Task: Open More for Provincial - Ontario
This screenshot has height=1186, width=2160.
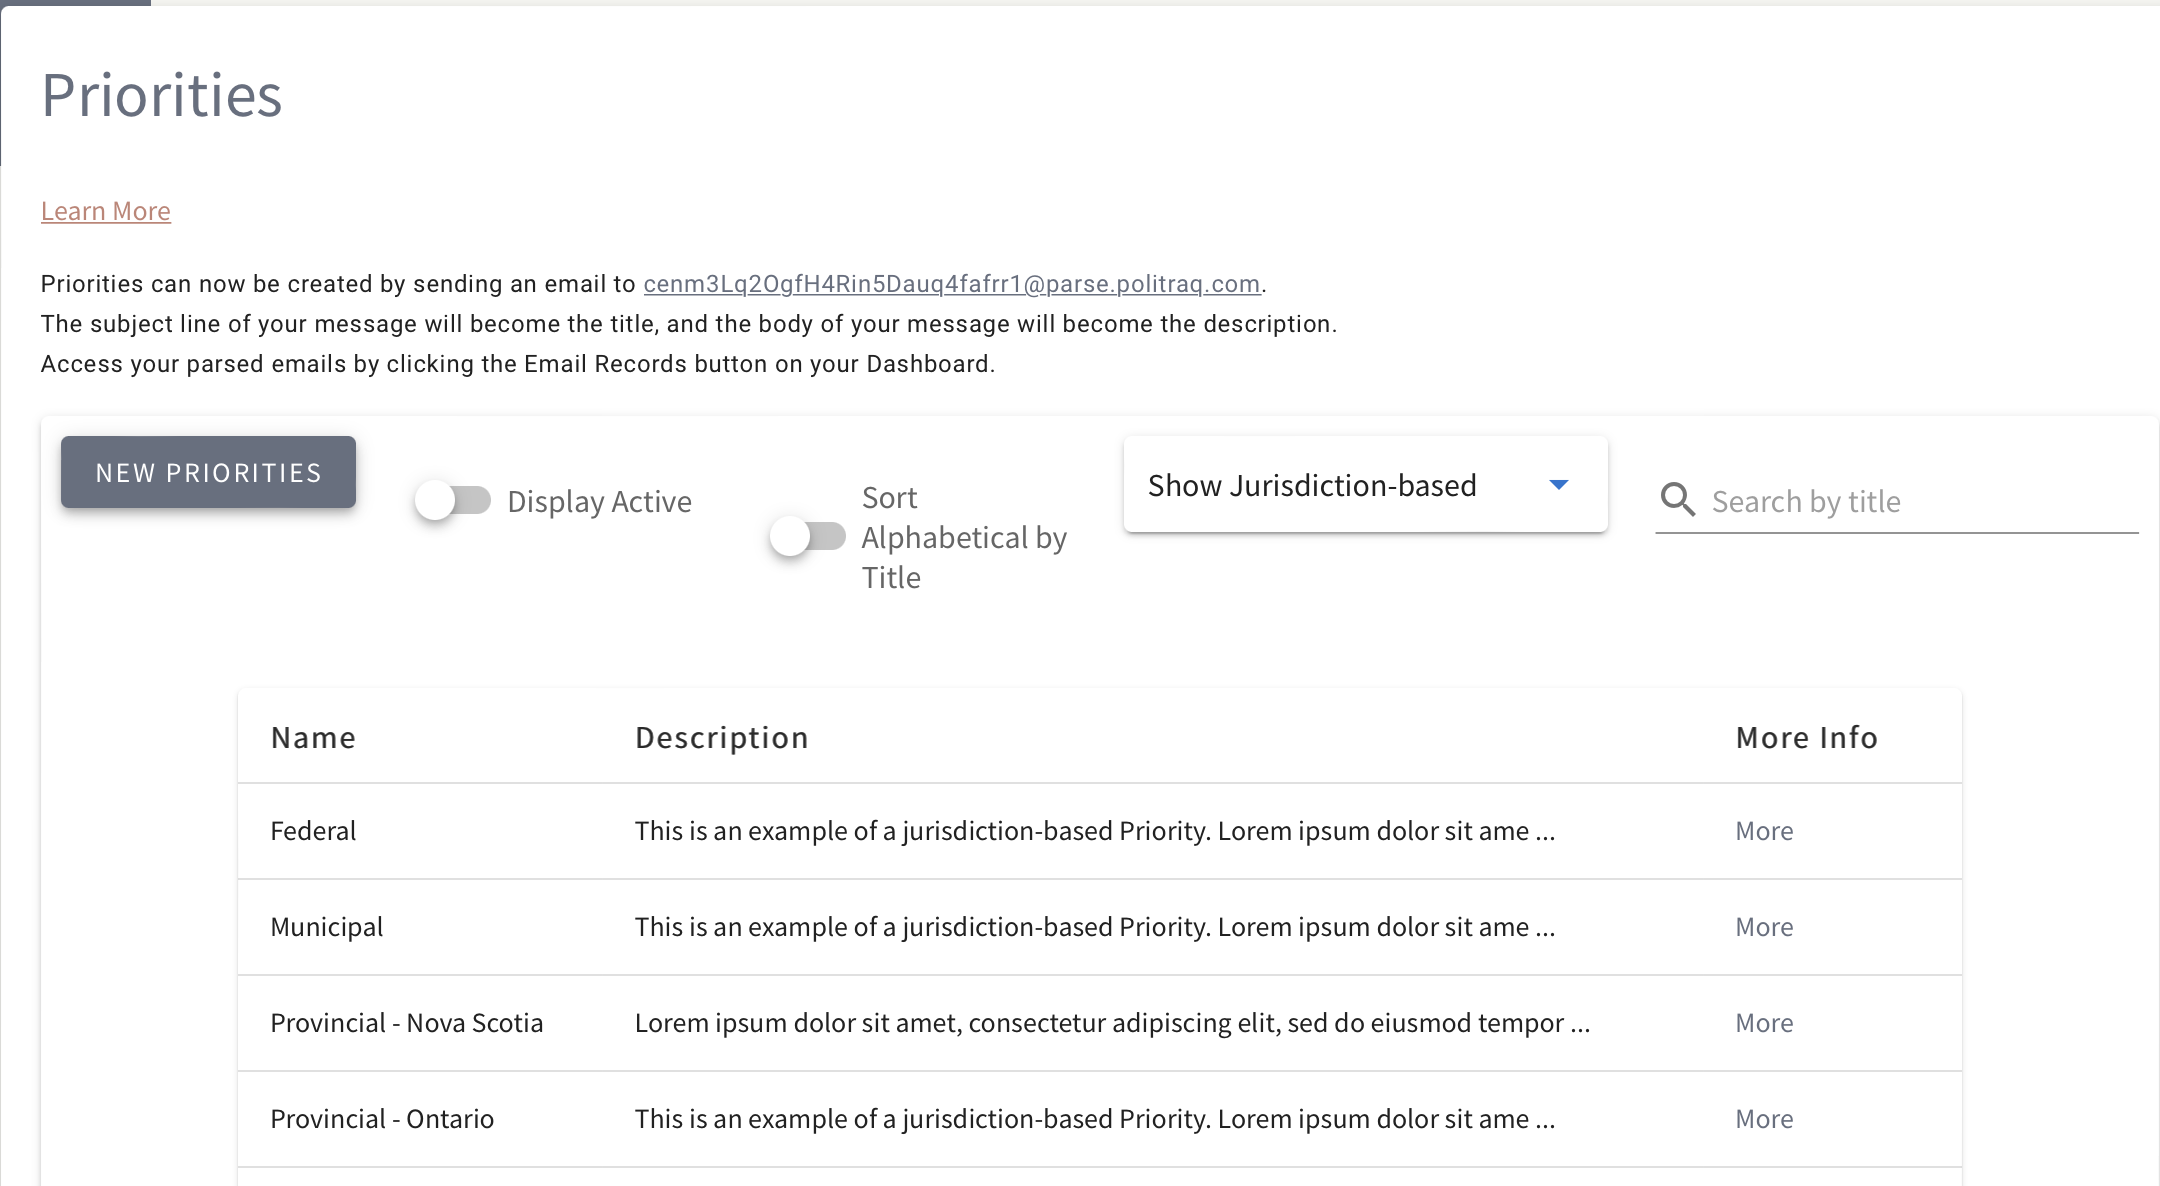Action: (x=1764, y=1119)
